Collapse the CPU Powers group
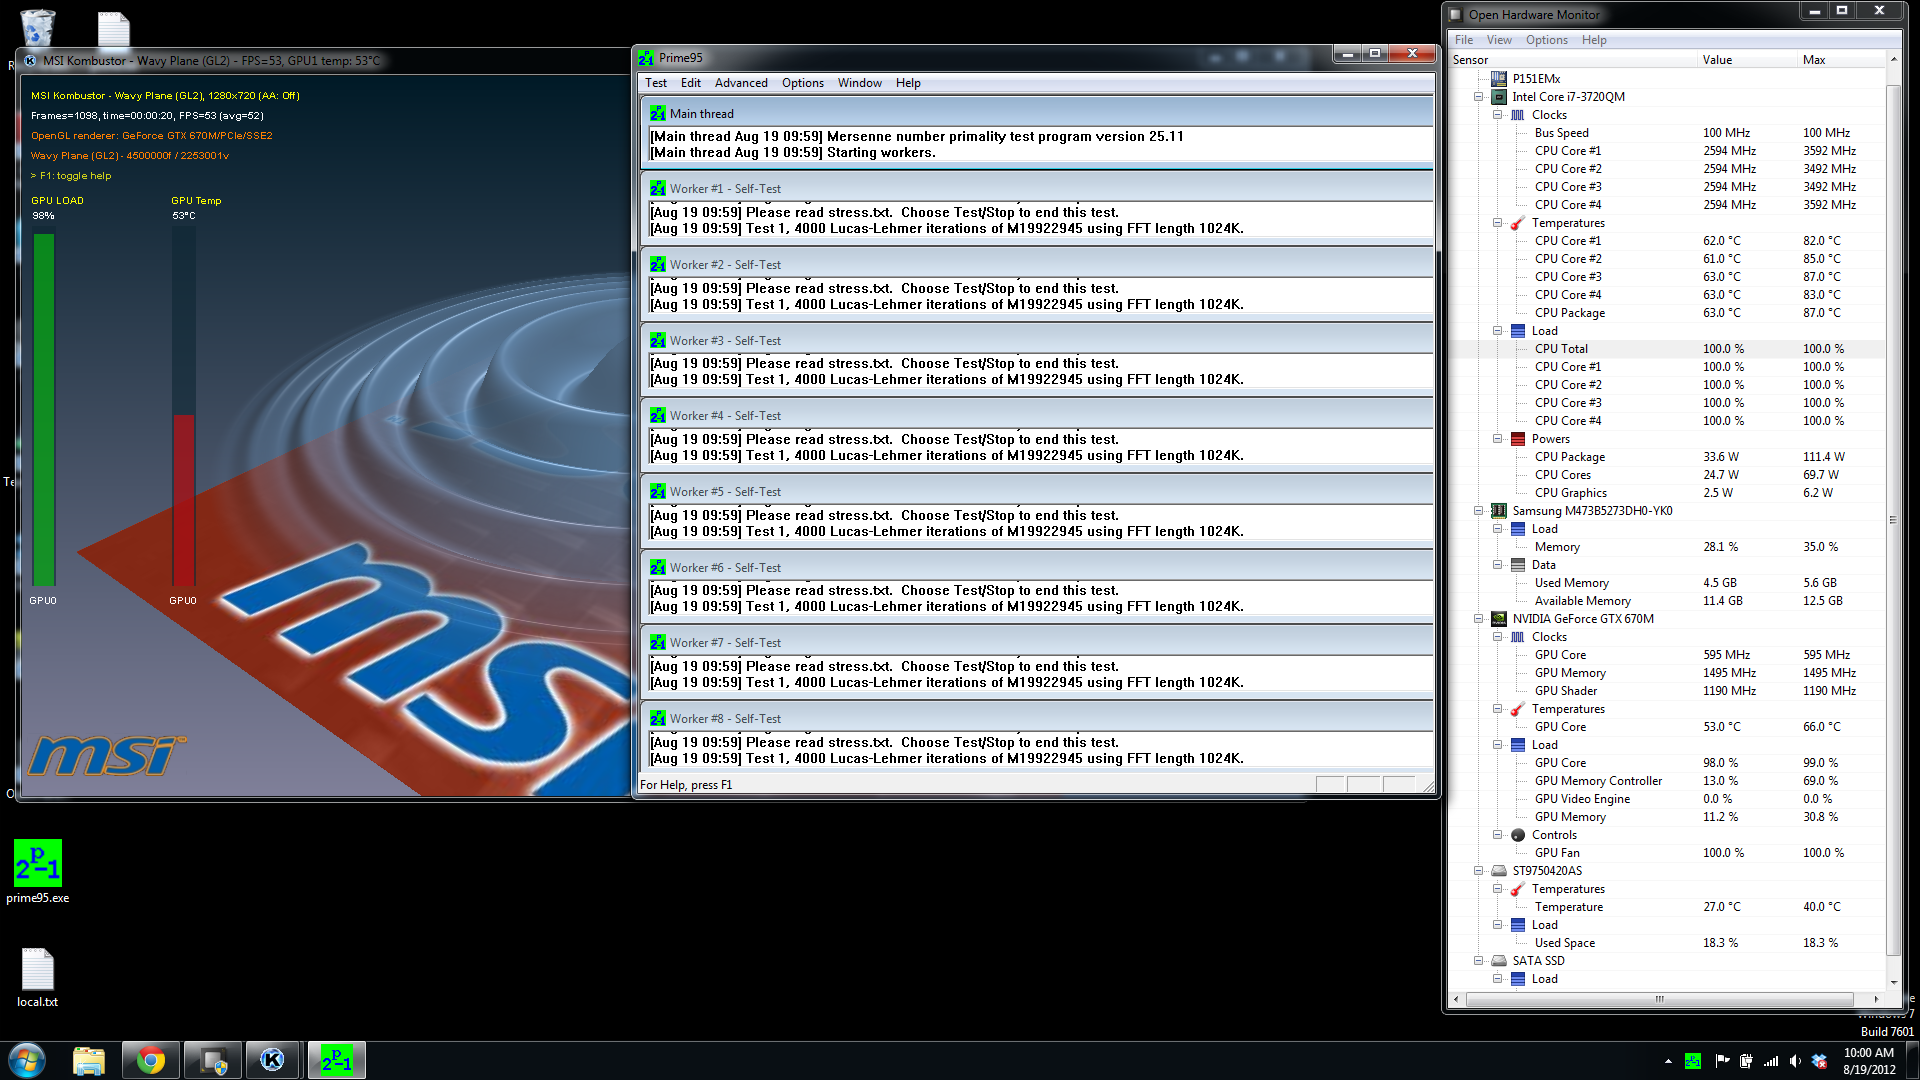 pyautogui.click(x=1497, y=439)
